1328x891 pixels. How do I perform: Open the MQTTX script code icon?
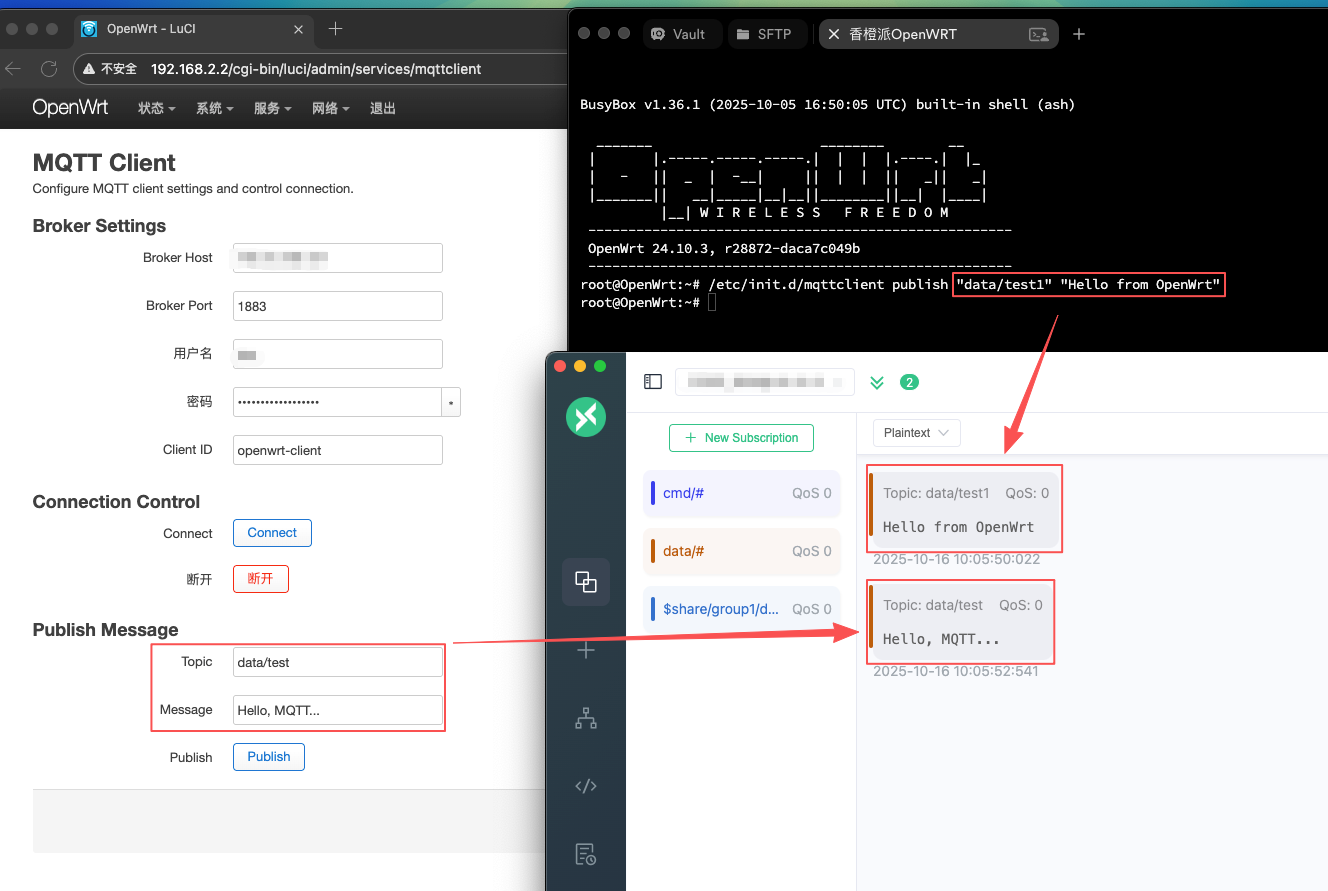[586, 786]
